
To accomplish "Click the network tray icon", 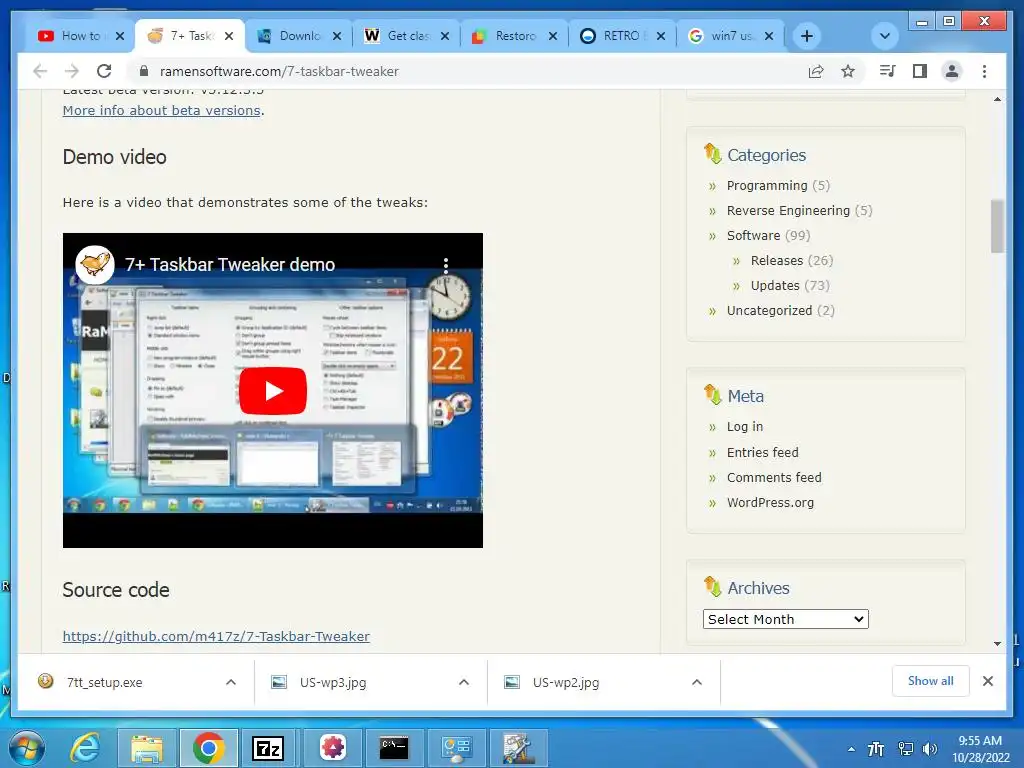I will (x=905, y=749).
